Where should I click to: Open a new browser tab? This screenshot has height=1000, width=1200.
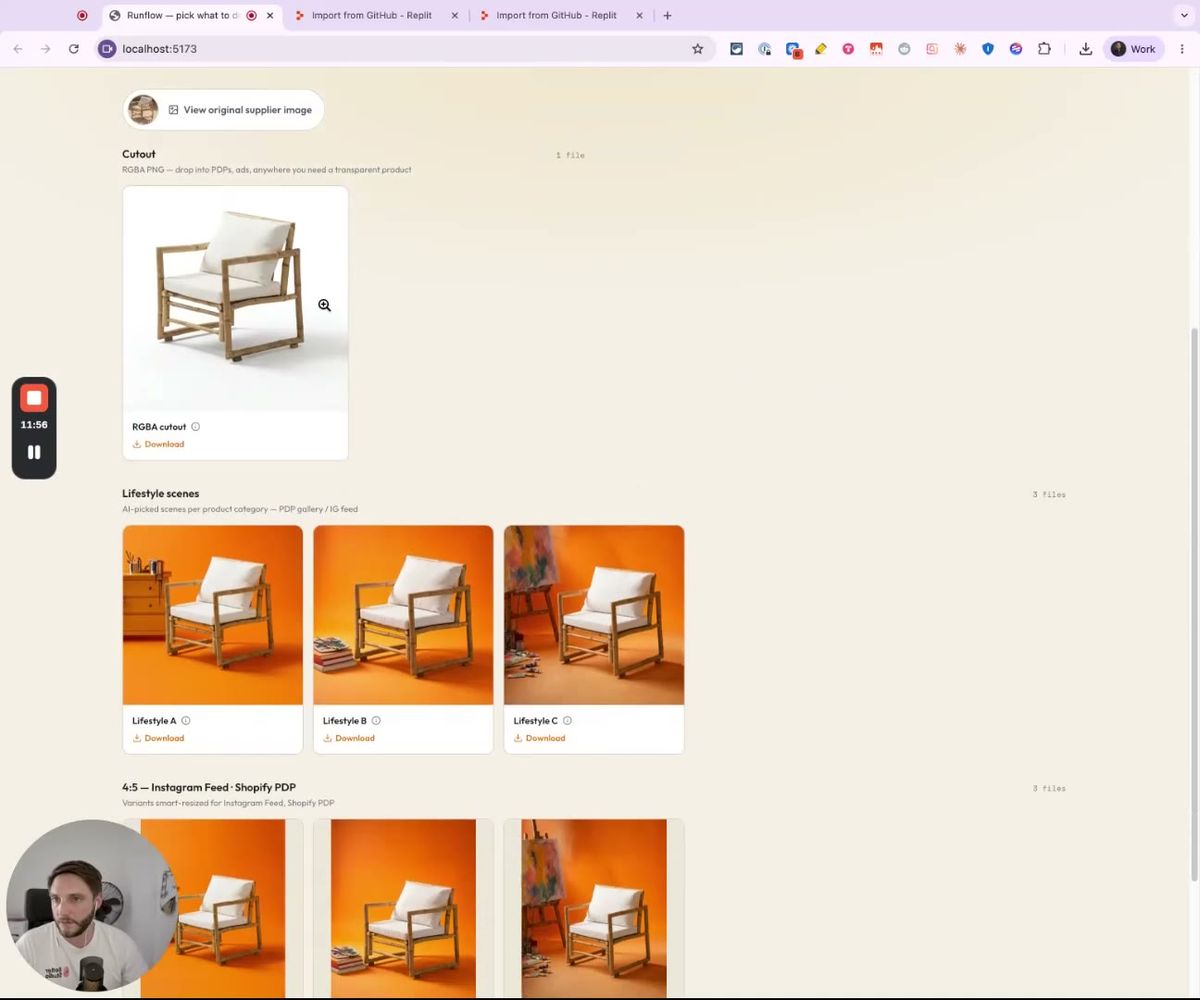667,15
